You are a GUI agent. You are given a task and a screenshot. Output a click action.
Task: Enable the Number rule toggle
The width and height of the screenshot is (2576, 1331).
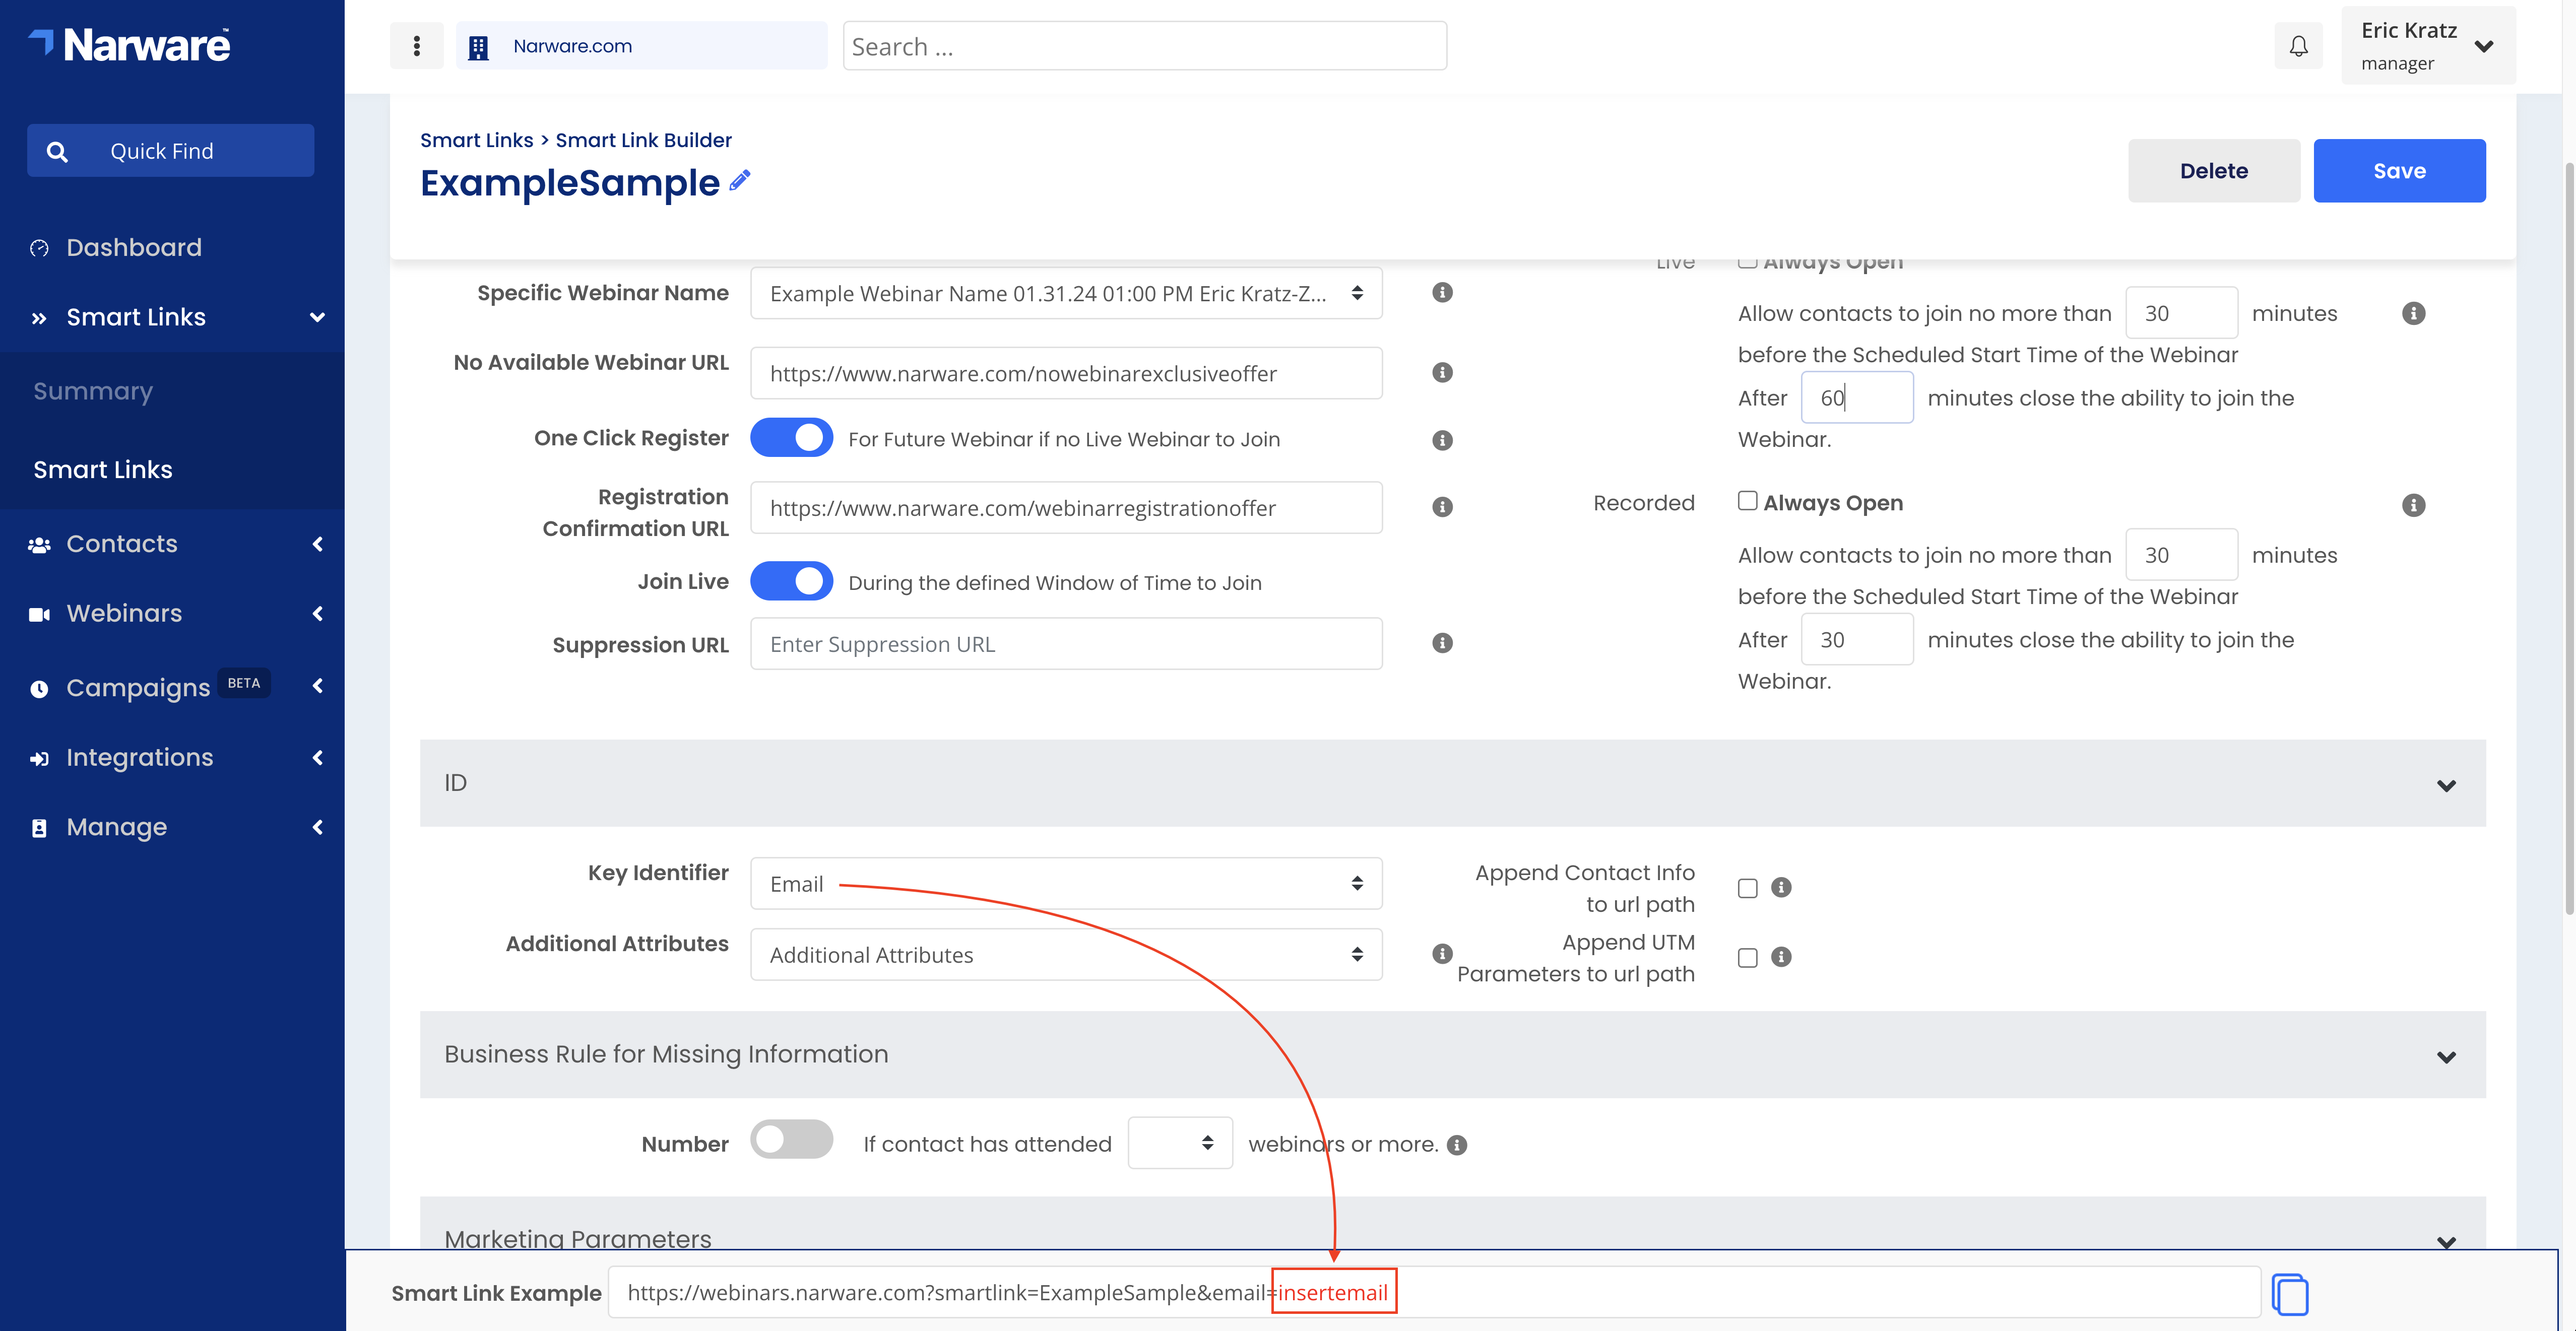[x=791, y=1139]
